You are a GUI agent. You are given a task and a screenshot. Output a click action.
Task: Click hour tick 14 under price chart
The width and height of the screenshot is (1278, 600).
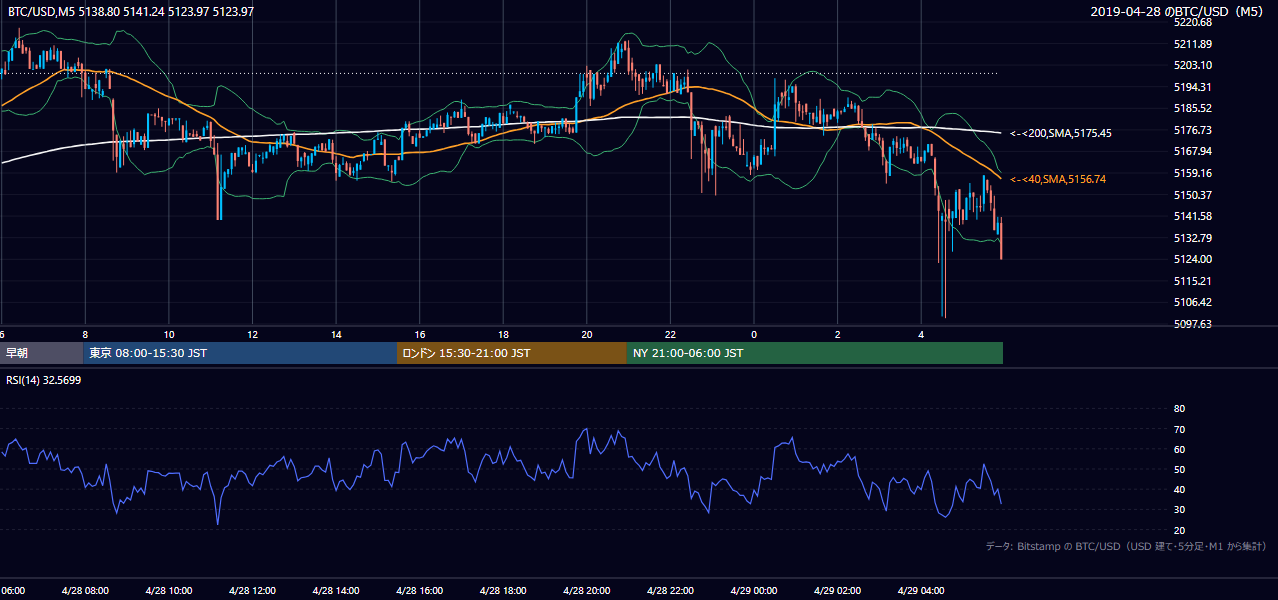(x=336, y=335)
